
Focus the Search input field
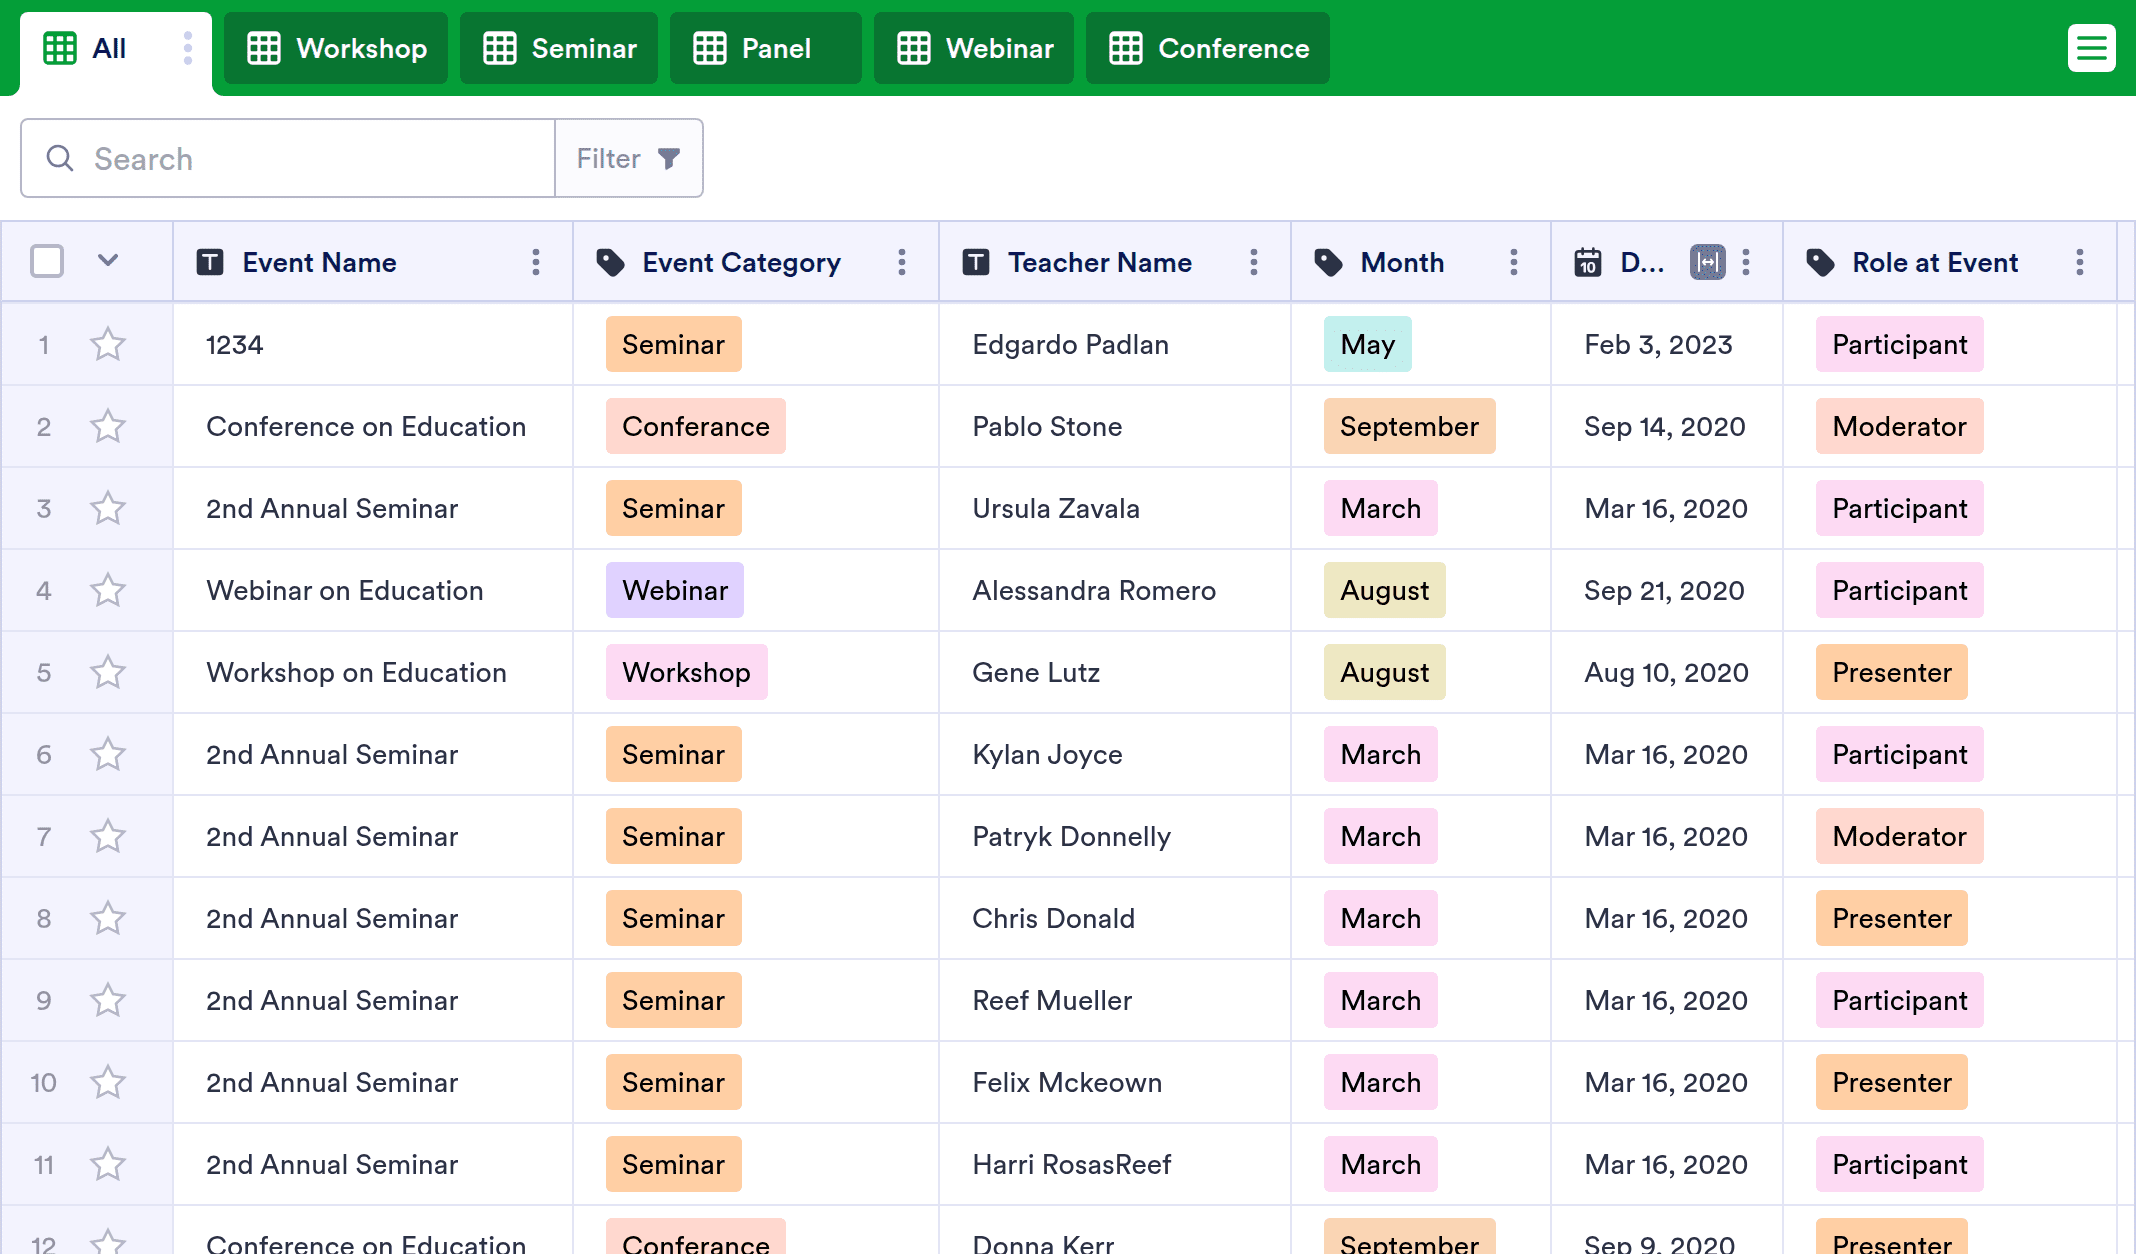[288, 158]
